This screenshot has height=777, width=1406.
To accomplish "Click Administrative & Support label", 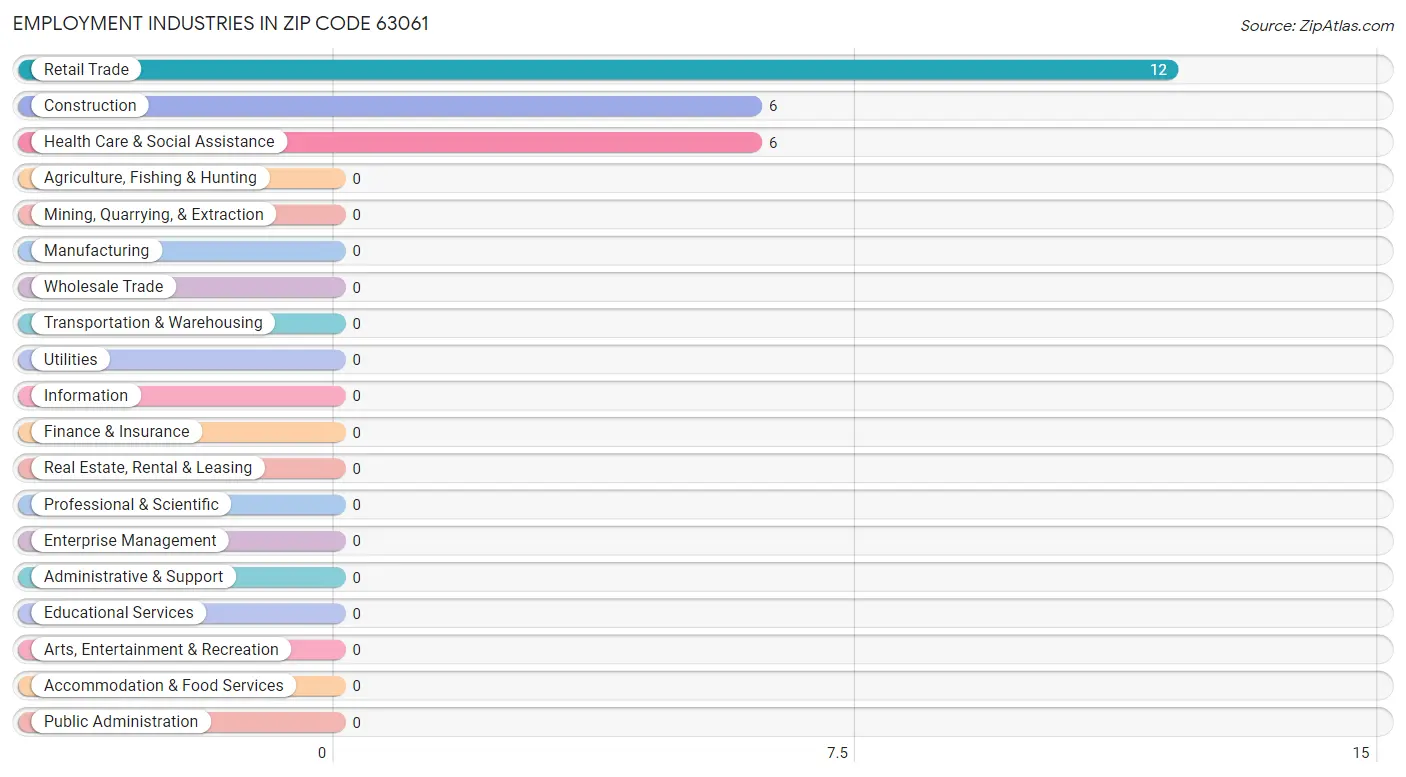I will pos(134,577).
